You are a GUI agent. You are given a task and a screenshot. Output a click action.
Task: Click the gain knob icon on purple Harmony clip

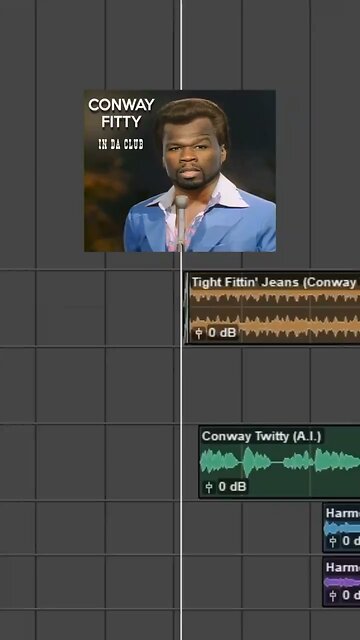[x=333, y=596]
